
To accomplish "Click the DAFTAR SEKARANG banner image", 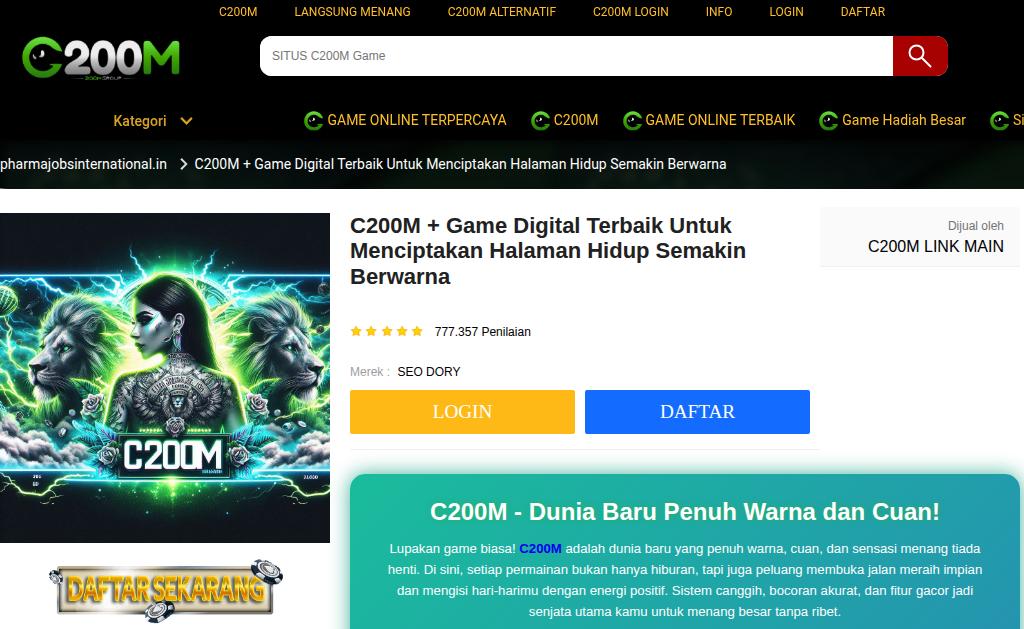I will point(165,589).
